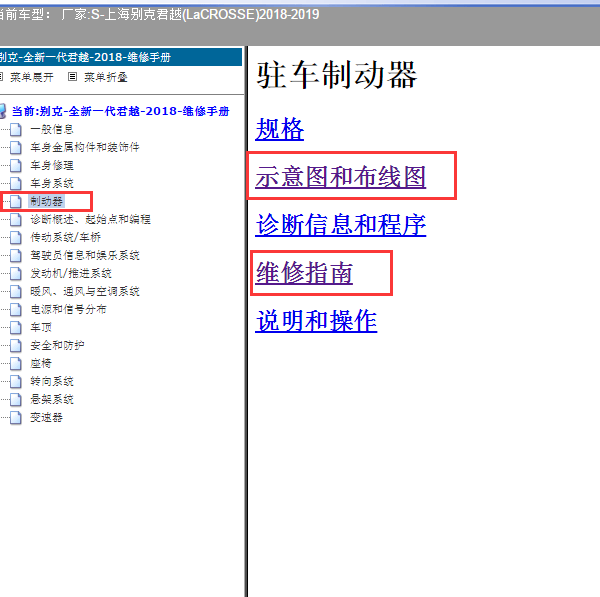Follow the 说明和操作 link
The height and width of the screenshot is (597, 600).
316,321
